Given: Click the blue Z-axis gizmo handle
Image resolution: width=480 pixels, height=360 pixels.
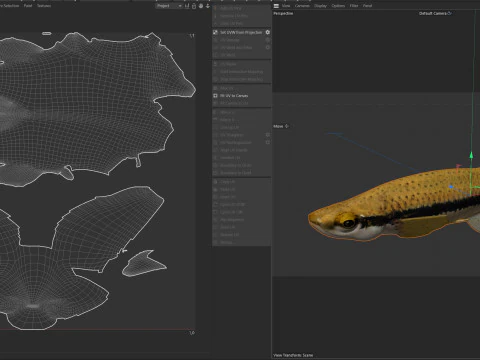Looking at the screenshot, I should (451, 187).
